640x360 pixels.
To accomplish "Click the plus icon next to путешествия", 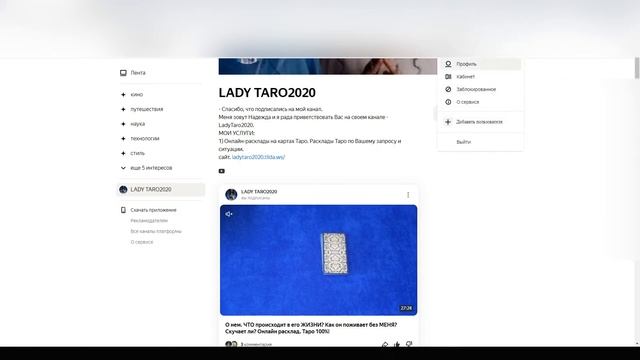I will pos(123,109).
